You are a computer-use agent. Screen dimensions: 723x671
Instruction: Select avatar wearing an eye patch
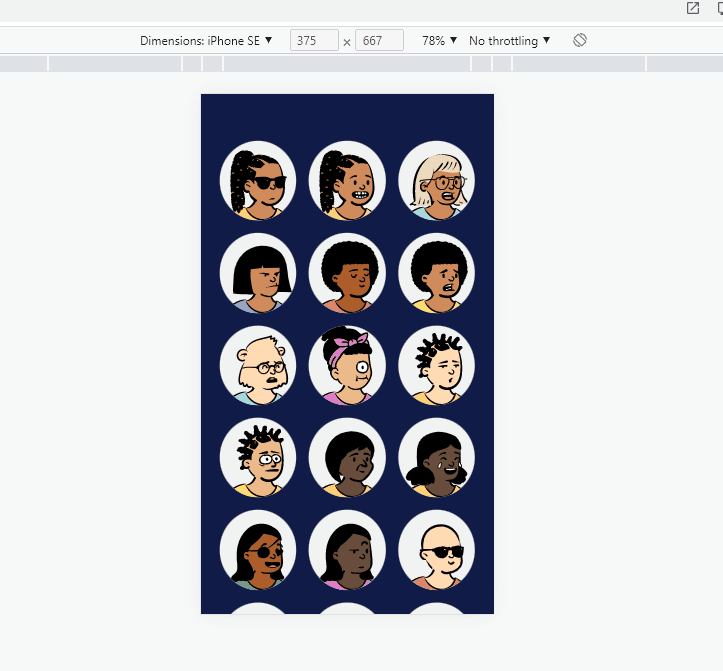(258, 550)
